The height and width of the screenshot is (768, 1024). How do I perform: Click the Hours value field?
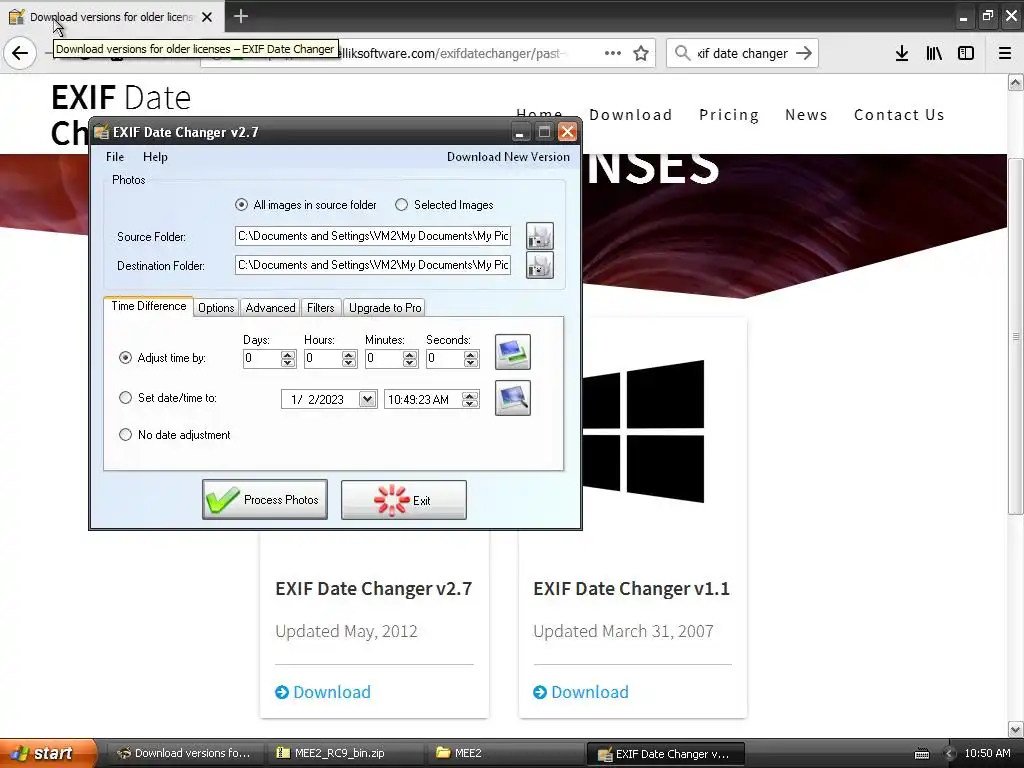[x=323, y=359]
